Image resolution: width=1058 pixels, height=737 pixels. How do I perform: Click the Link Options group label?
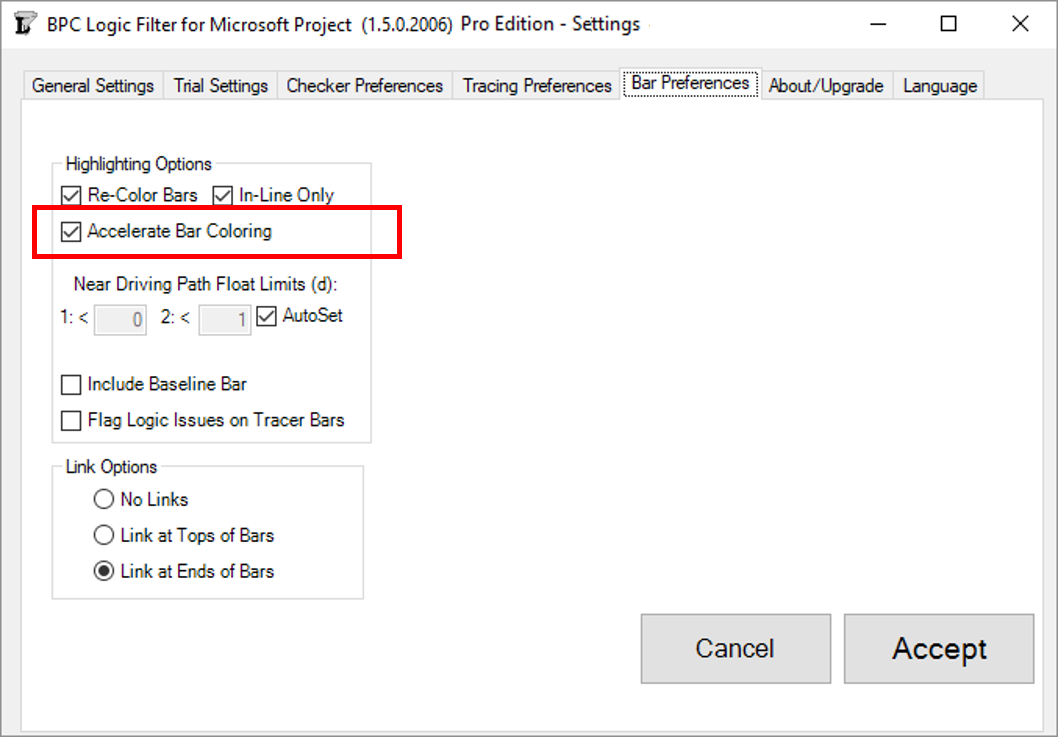(x=111, y=467)
